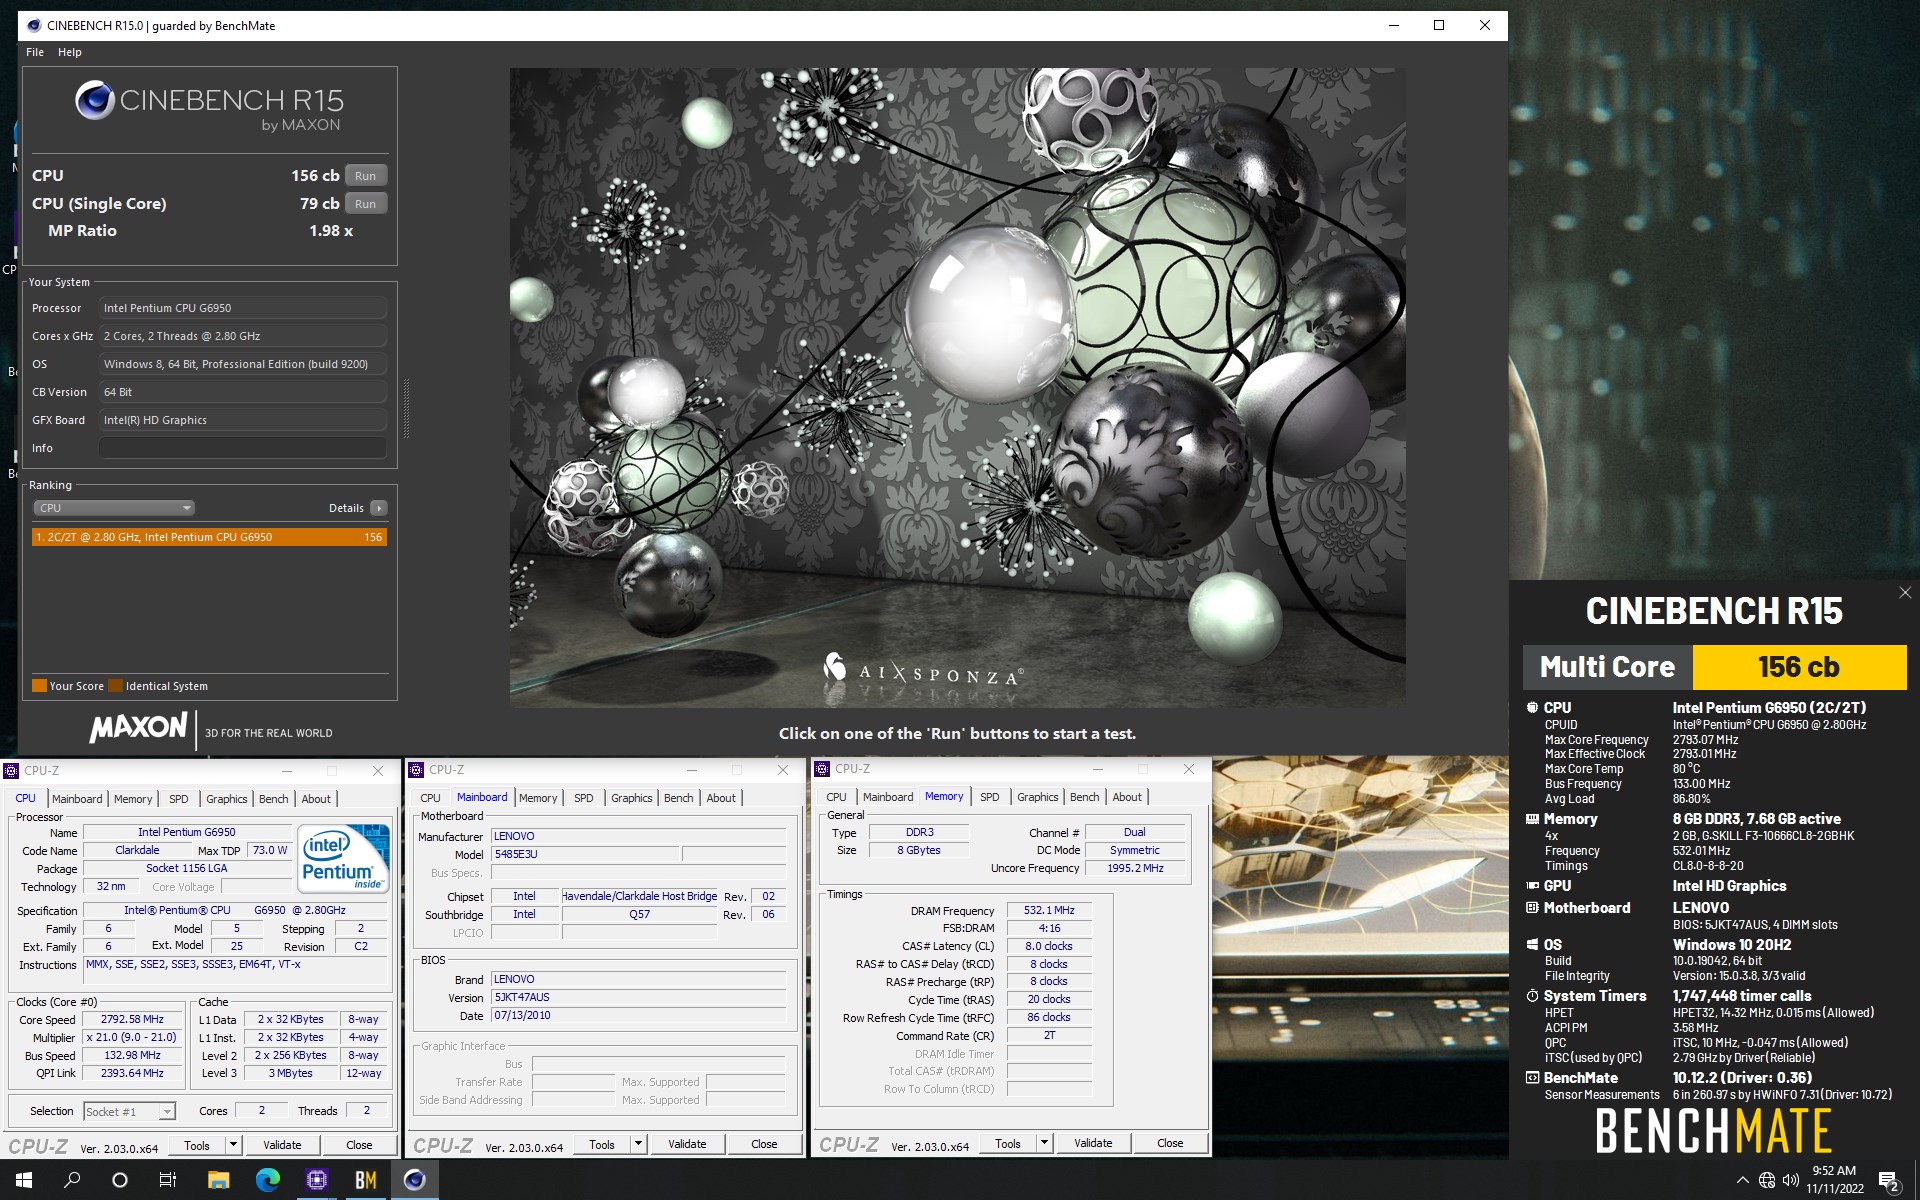The image size is (1920, 1200).
Task: Switch to Cinebench taskbar icon
Action: [x=415, y=1180]
